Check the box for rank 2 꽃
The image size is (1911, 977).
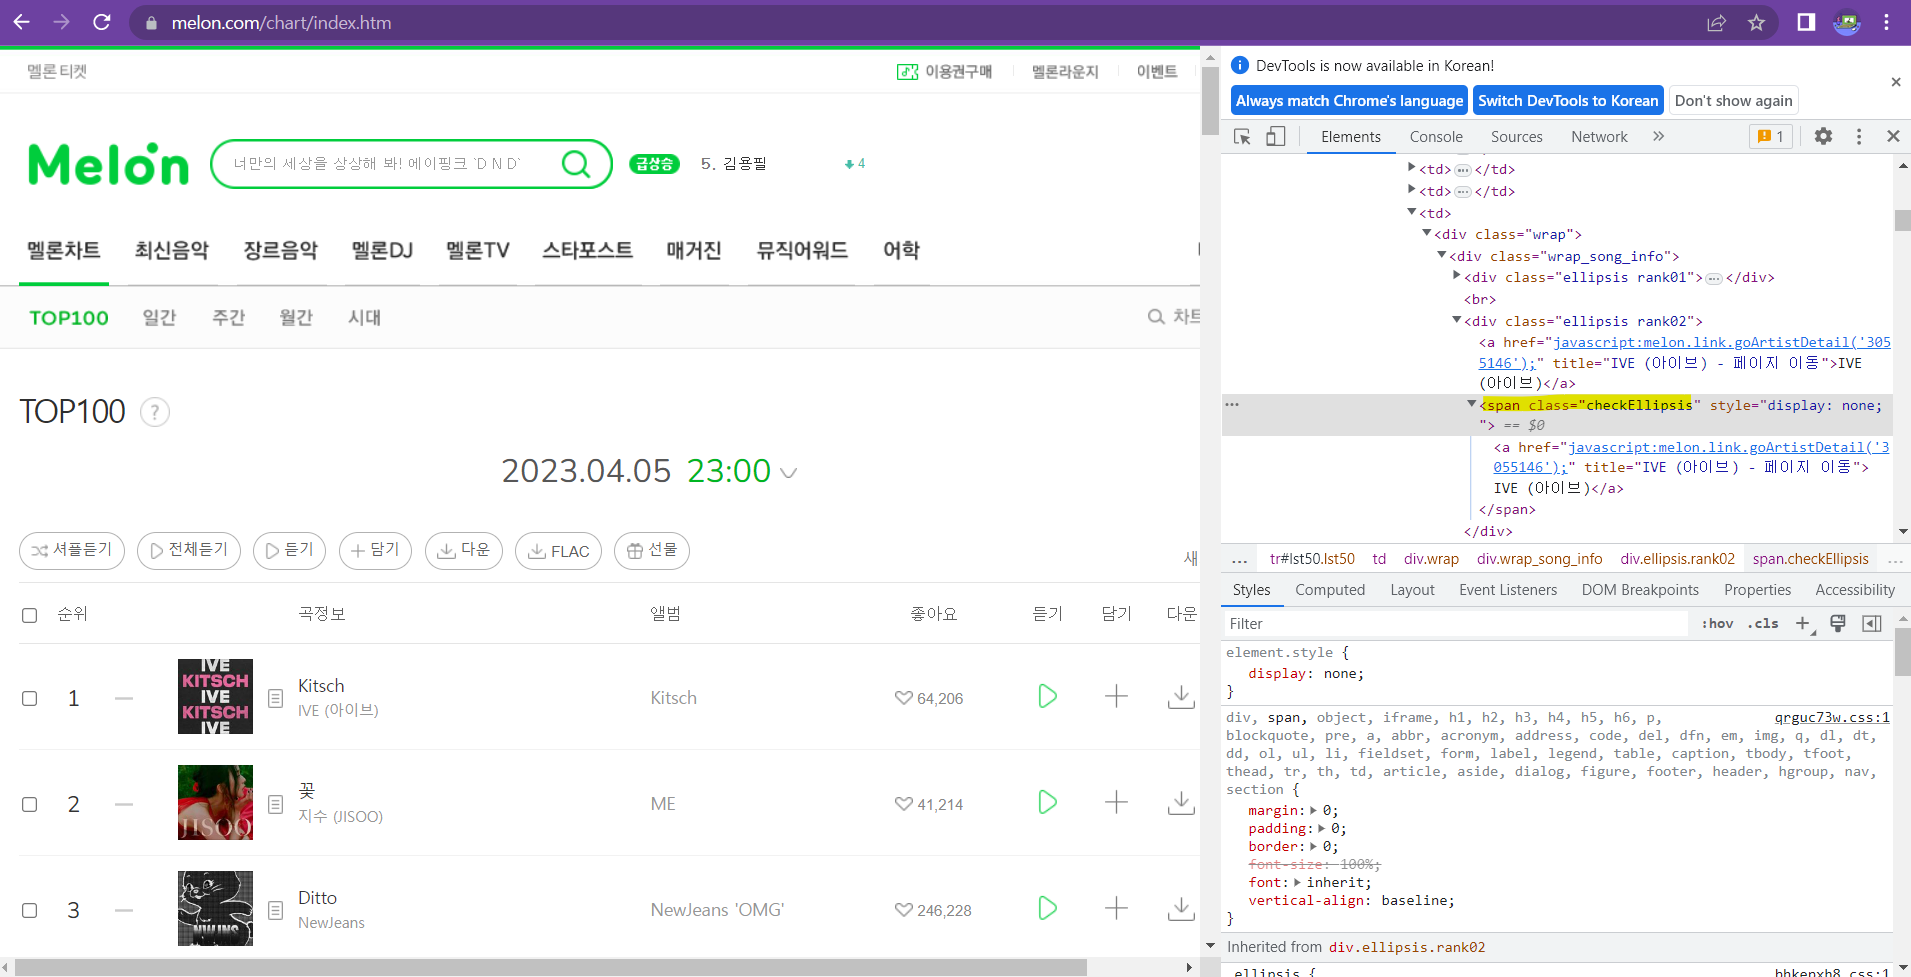coord(30,804)
